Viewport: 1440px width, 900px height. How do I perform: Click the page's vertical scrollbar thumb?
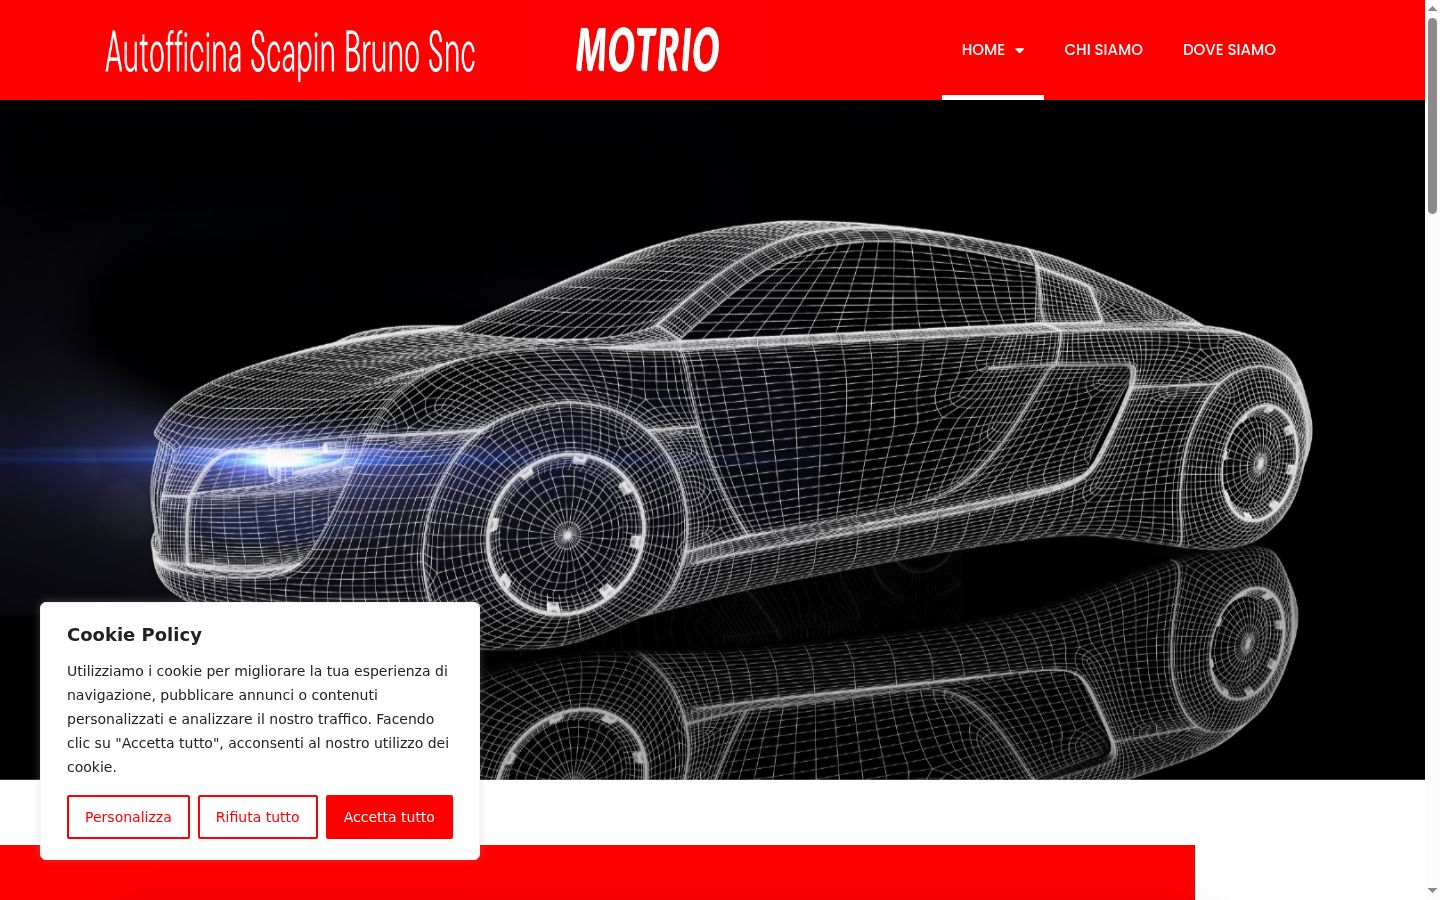click(1432, 115)
